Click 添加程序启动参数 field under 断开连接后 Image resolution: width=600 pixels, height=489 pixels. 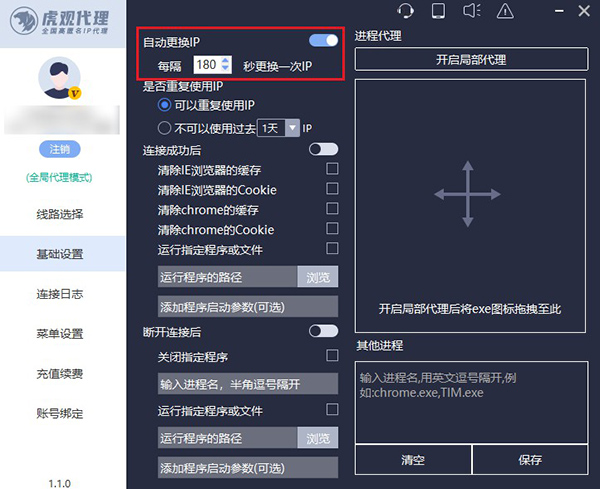(248, 468)
